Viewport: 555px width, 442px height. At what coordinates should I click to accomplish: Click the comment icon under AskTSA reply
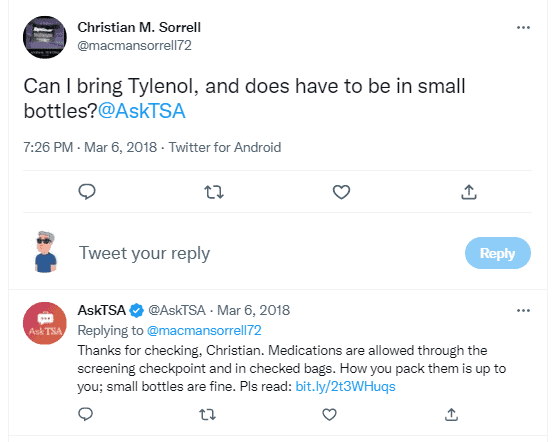point(85,414)
